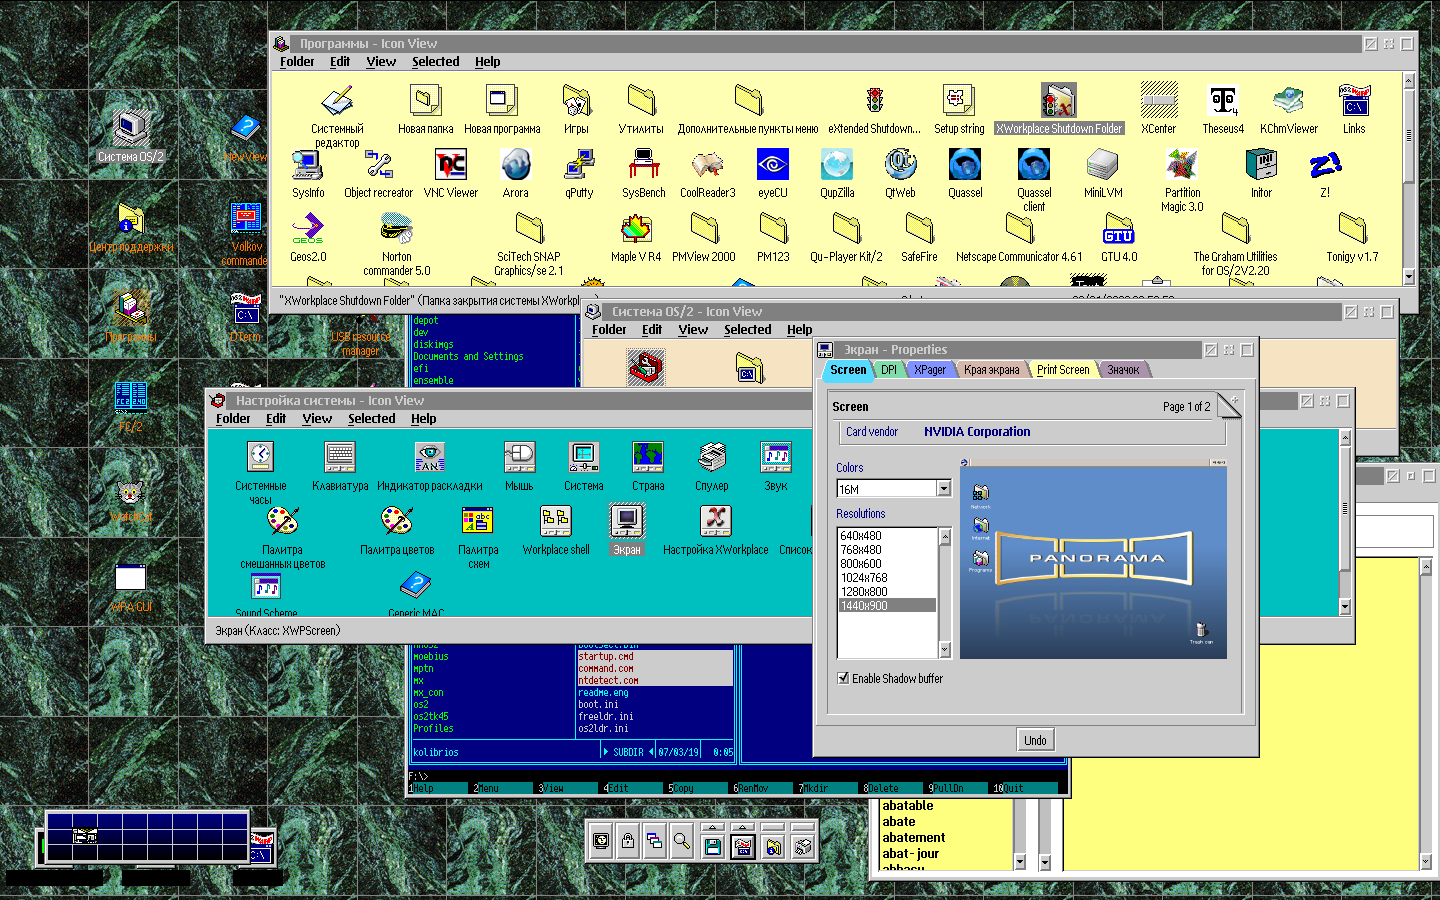This screenshot has width=1440, height=900.
Task: Switch to the XPager tab
Action: coord(930,370)
